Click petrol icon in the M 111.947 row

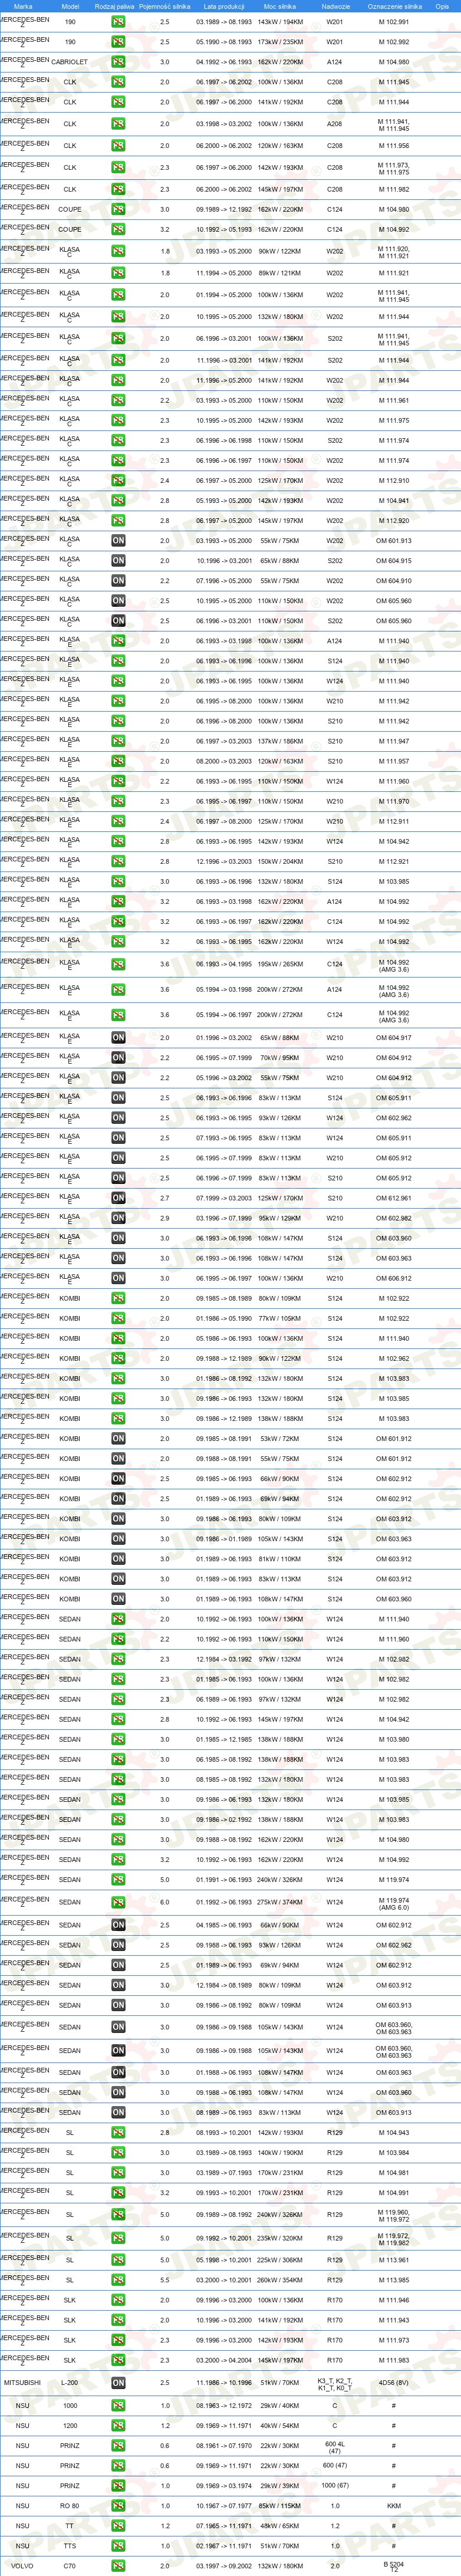click(x=118, y=742)
